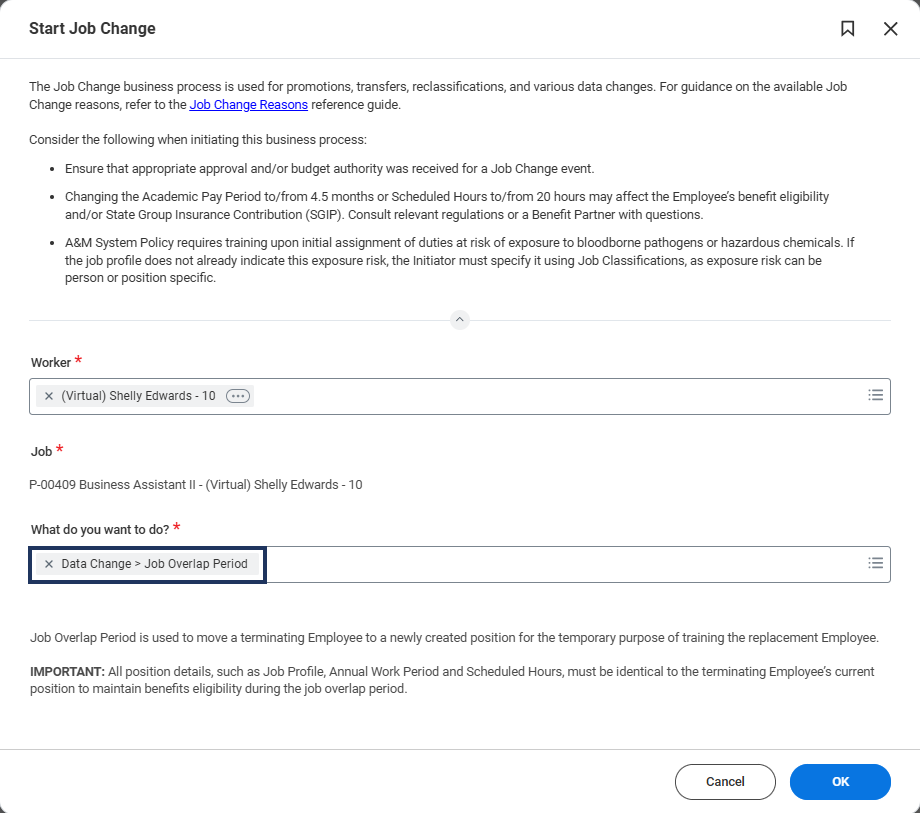Image resolution: width=920 pixels, height=813 pixels.
Task: Click the Worker field label
Action: click(x=51, y=363)
